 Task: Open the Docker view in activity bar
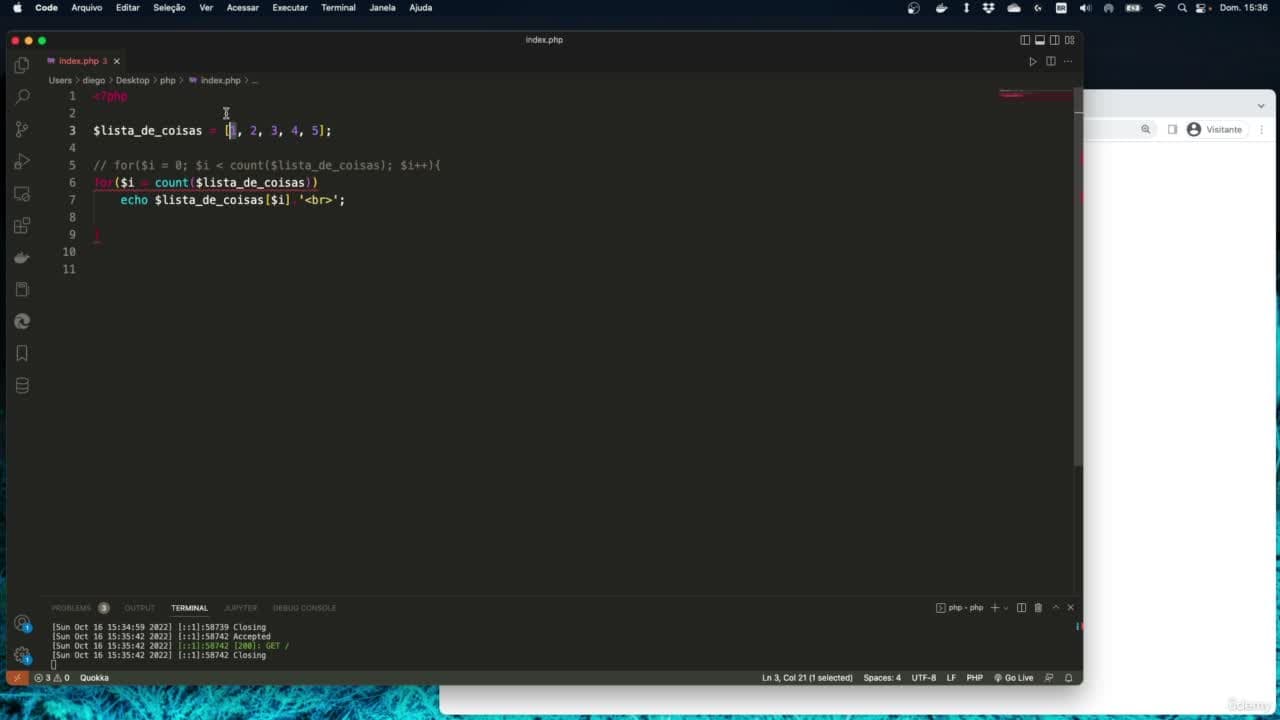22,257
